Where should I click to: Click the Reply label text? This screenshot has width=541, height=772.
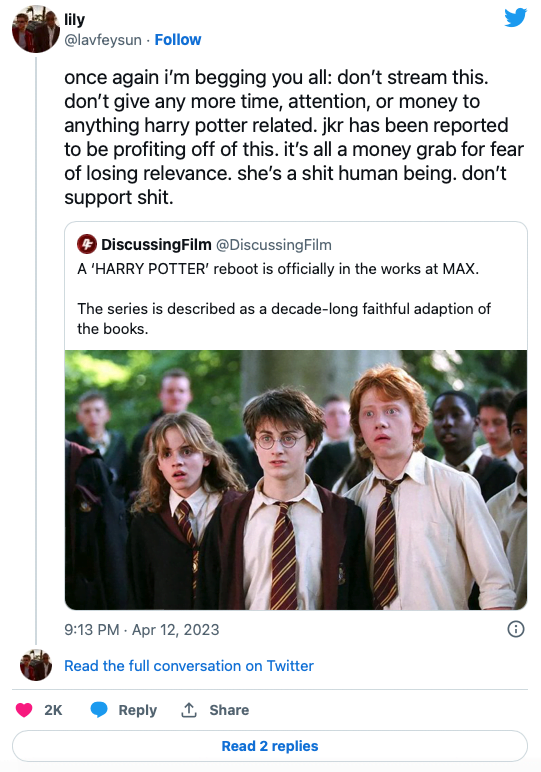coord(138,710)
